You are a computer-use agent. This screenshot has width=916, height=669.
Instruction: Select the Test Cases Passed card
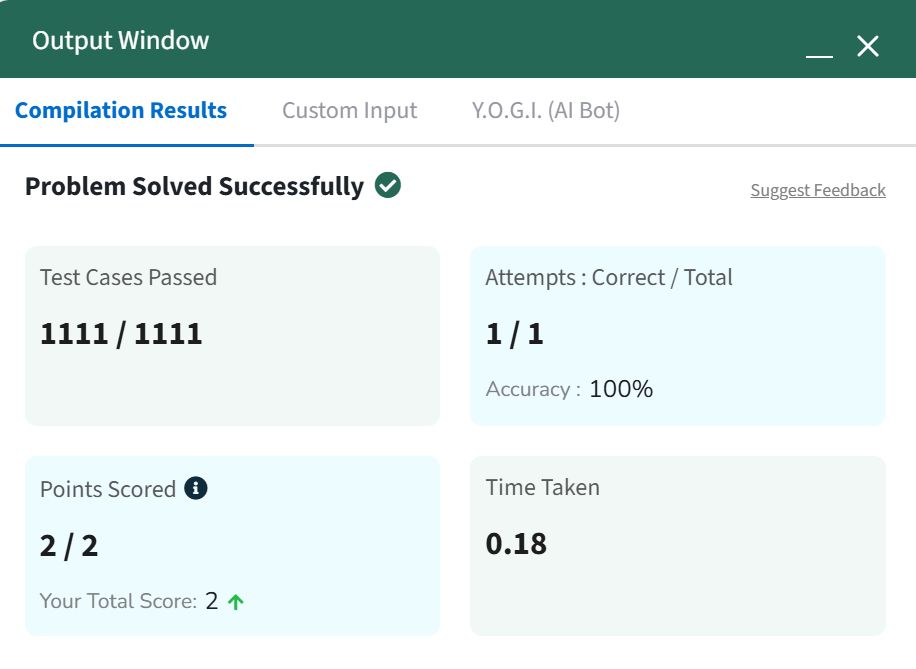[233, 336]
